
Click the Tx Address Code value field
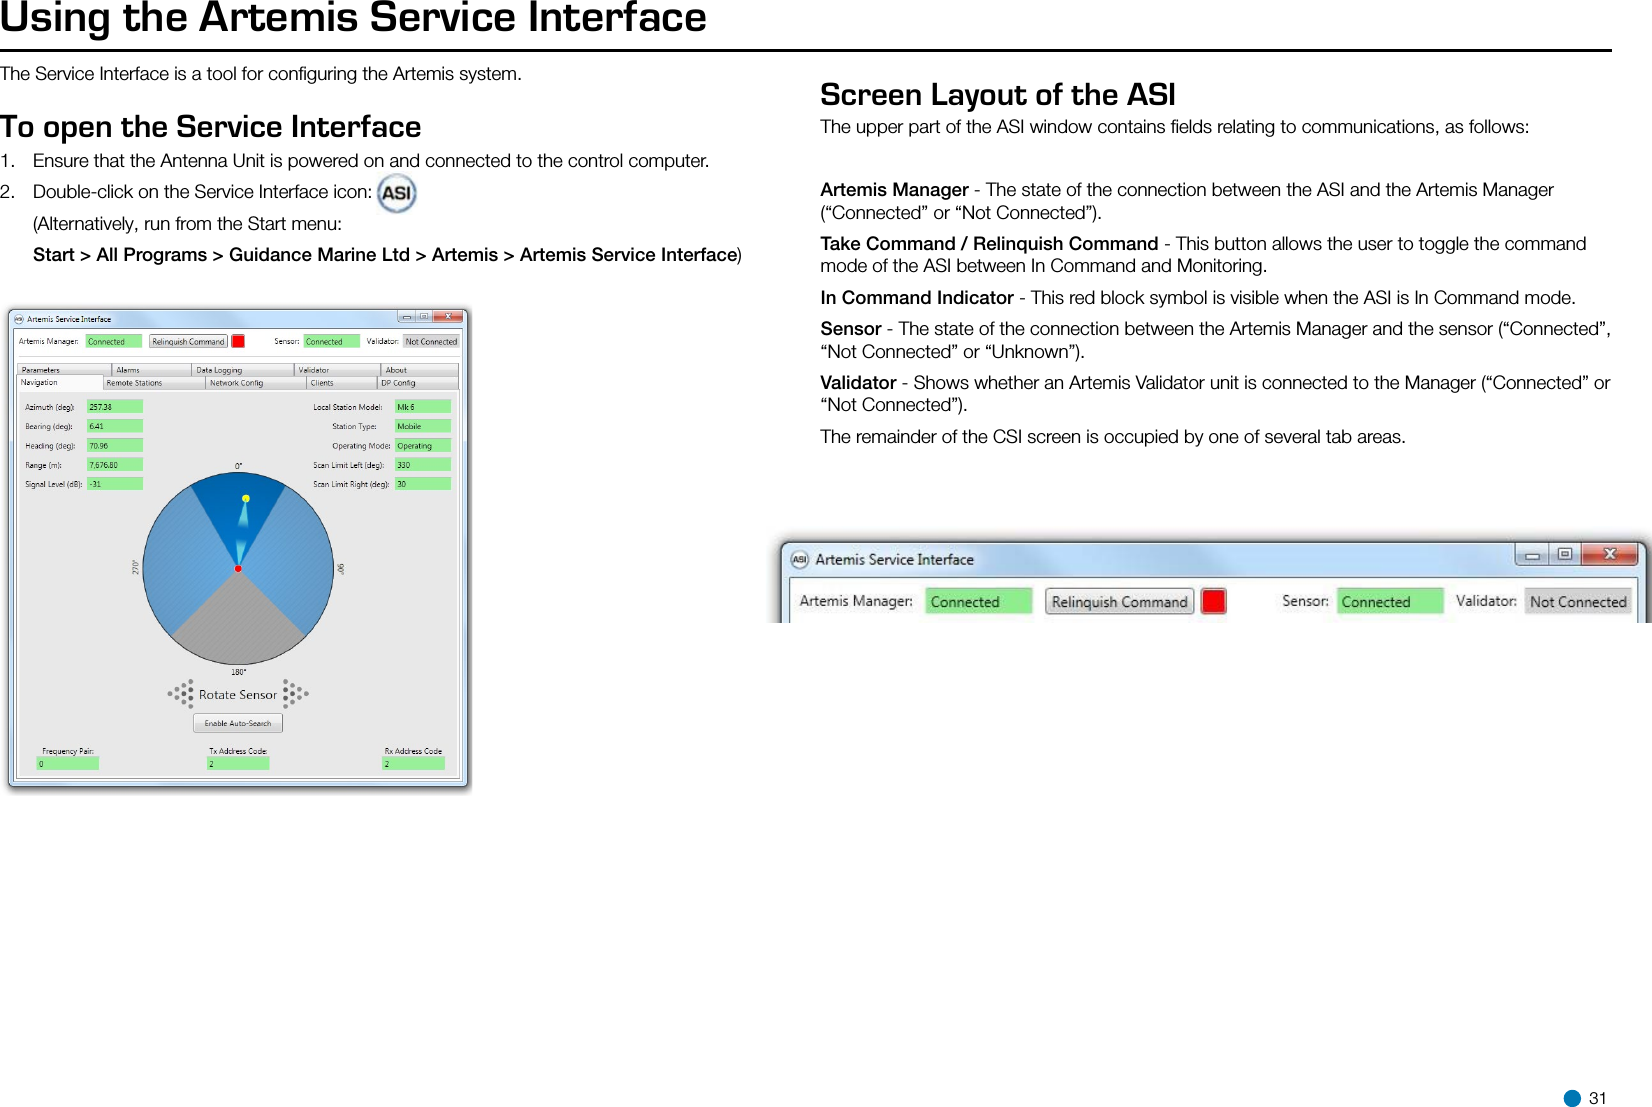238,764
